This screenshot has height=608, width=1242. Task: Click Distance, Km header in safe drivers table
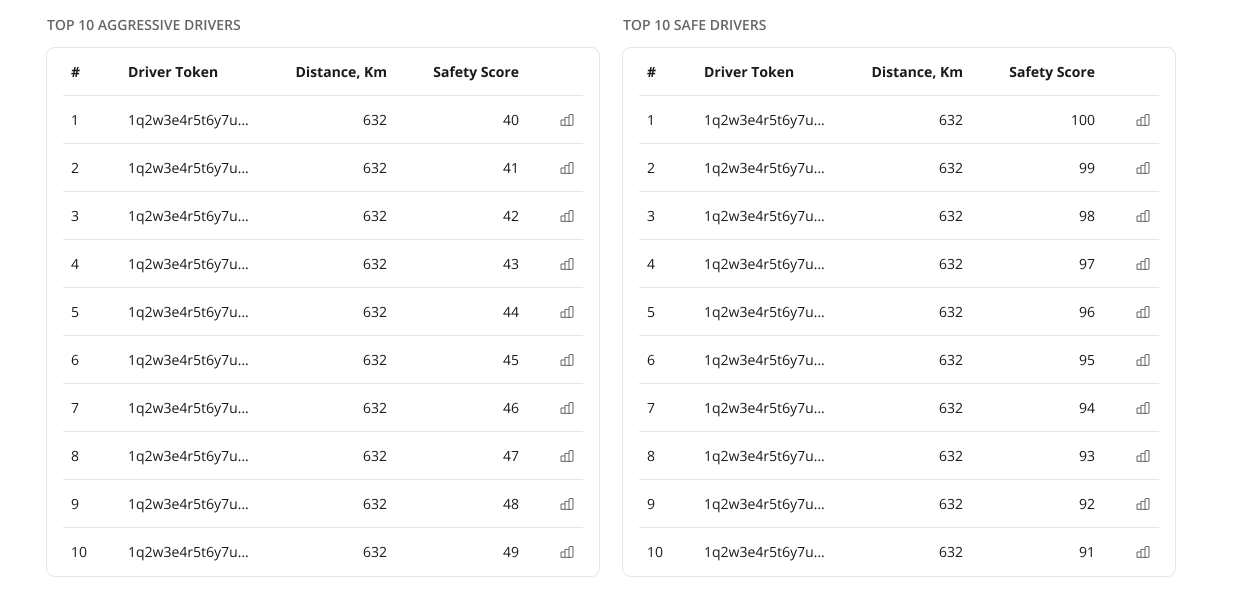click(917, 72)
